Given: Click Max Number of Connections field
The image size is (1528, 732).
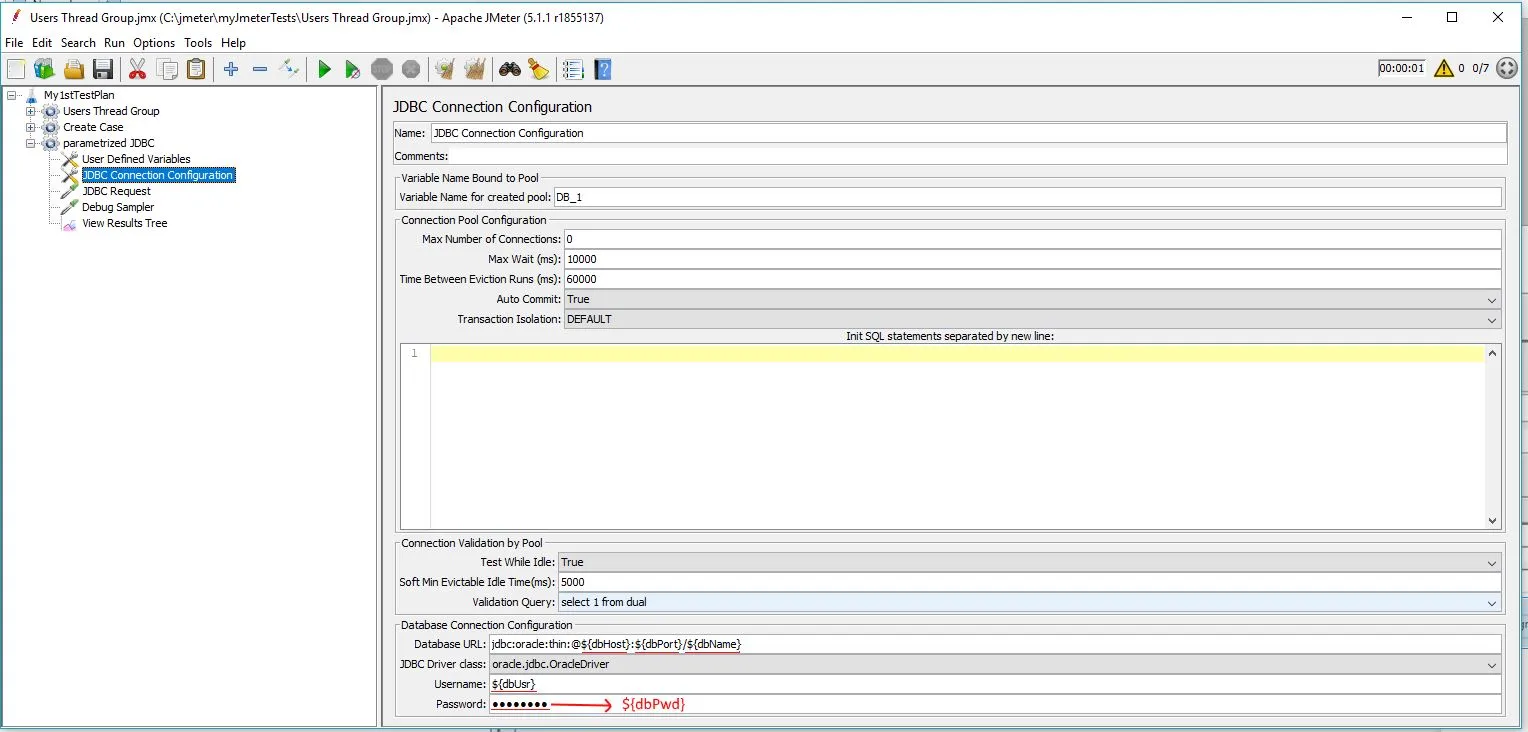Looking at the screenshot, I should [1032, 239].
